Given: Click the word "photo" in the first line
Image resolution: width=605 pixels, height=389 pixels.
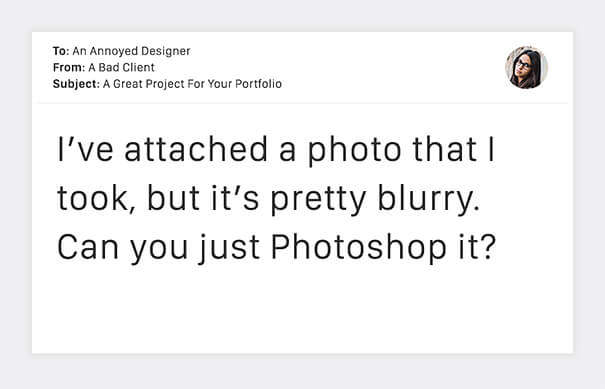Looking at the screenshot, I should pos(354,151).
